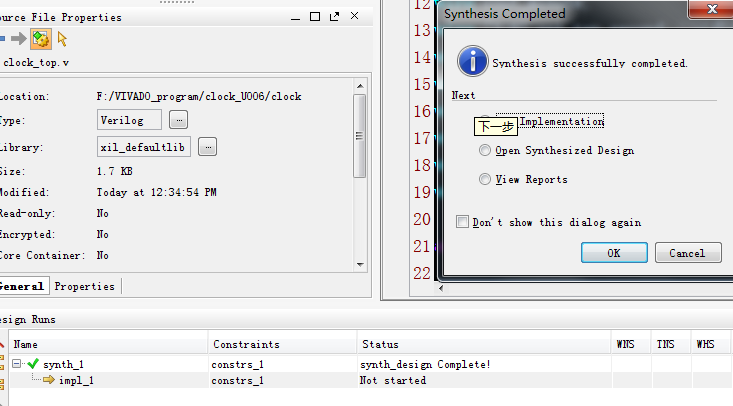Click 'Not started' status of impl_1
The height and width of the screenshot is (406, 733).
tap(393, 380)
